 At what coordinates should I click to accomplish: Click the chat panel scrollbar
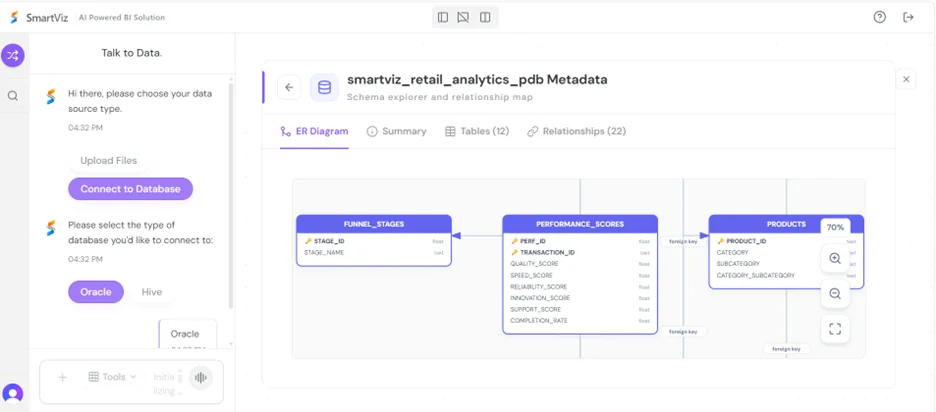point(231,197)
